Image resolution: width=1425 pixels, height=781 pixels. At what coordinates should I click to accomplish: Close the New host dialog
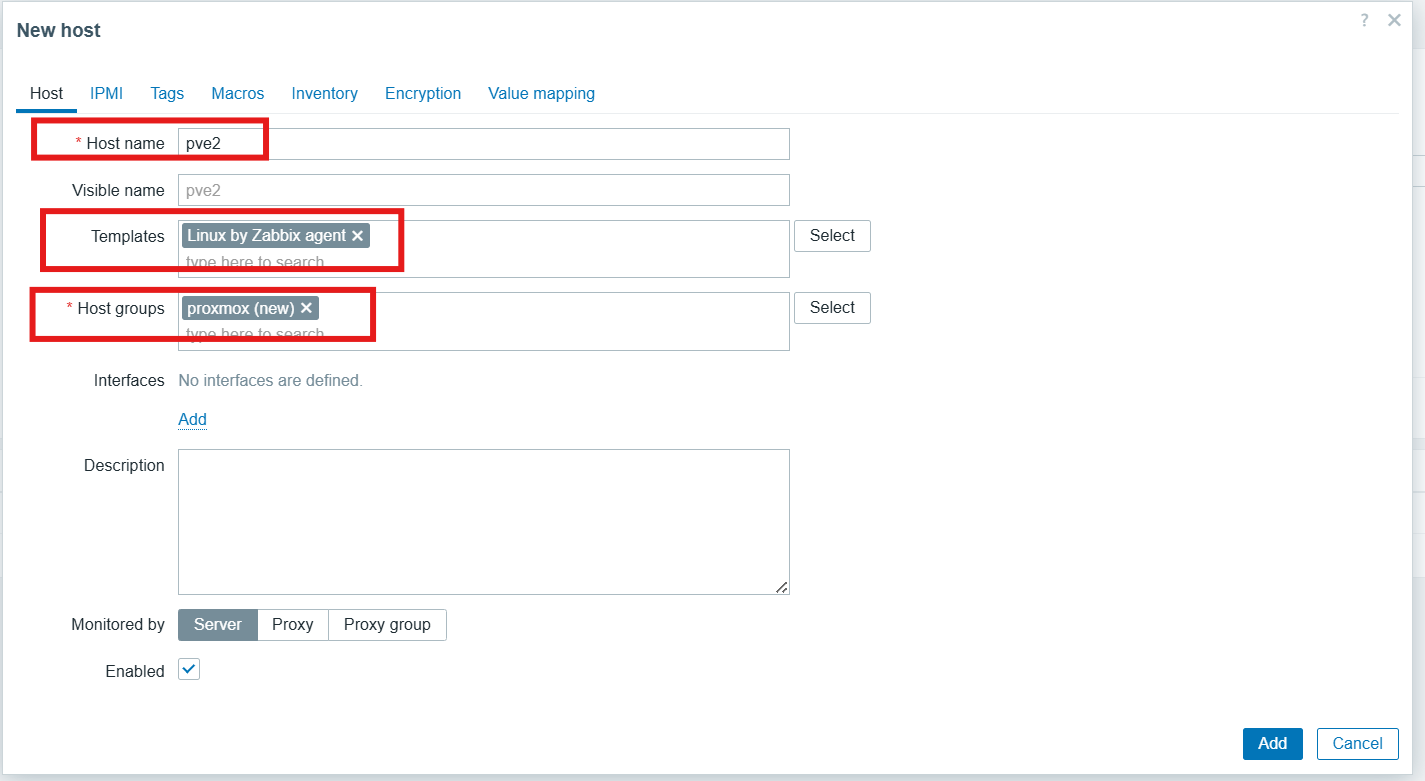1394,20
